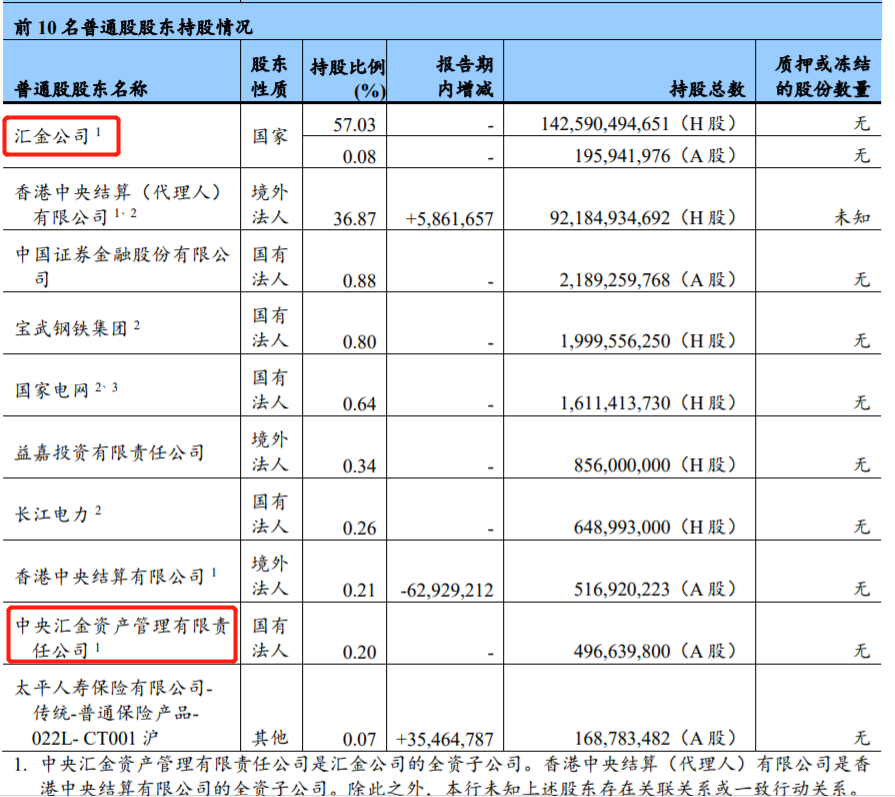
Task: Click the percentage value 0.07
Action: point(359,739)
